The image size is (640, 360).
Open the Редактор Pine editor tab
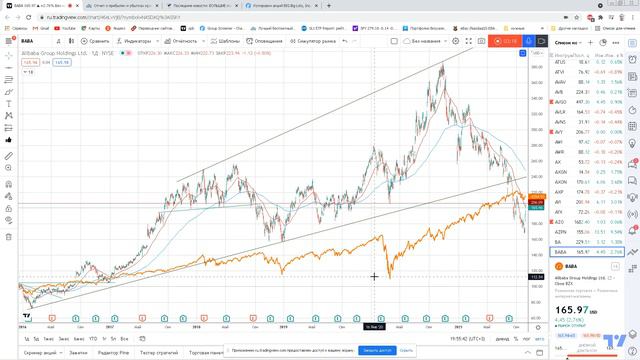pyautogui.click(x=113, y=353)
